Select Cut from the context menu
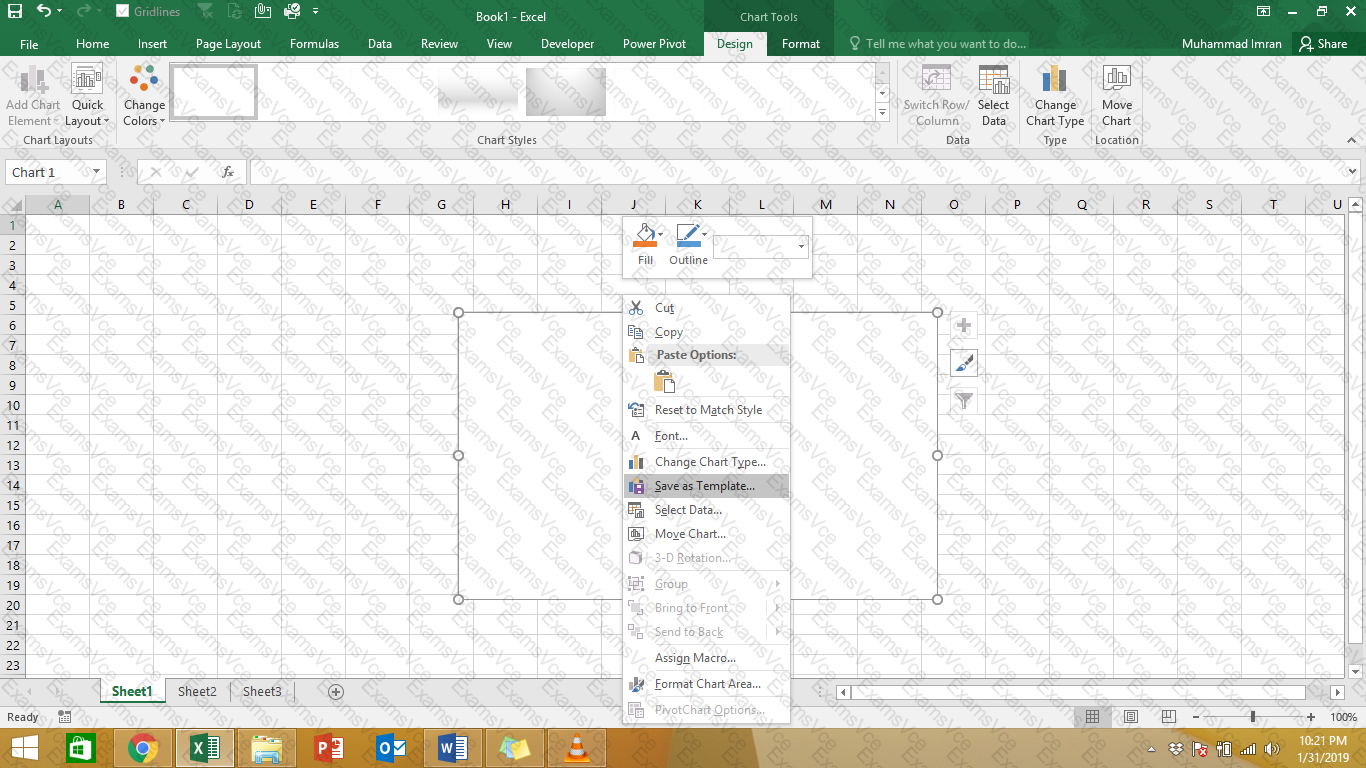The width and height of the screenshot is (1366, 768). 707,308
